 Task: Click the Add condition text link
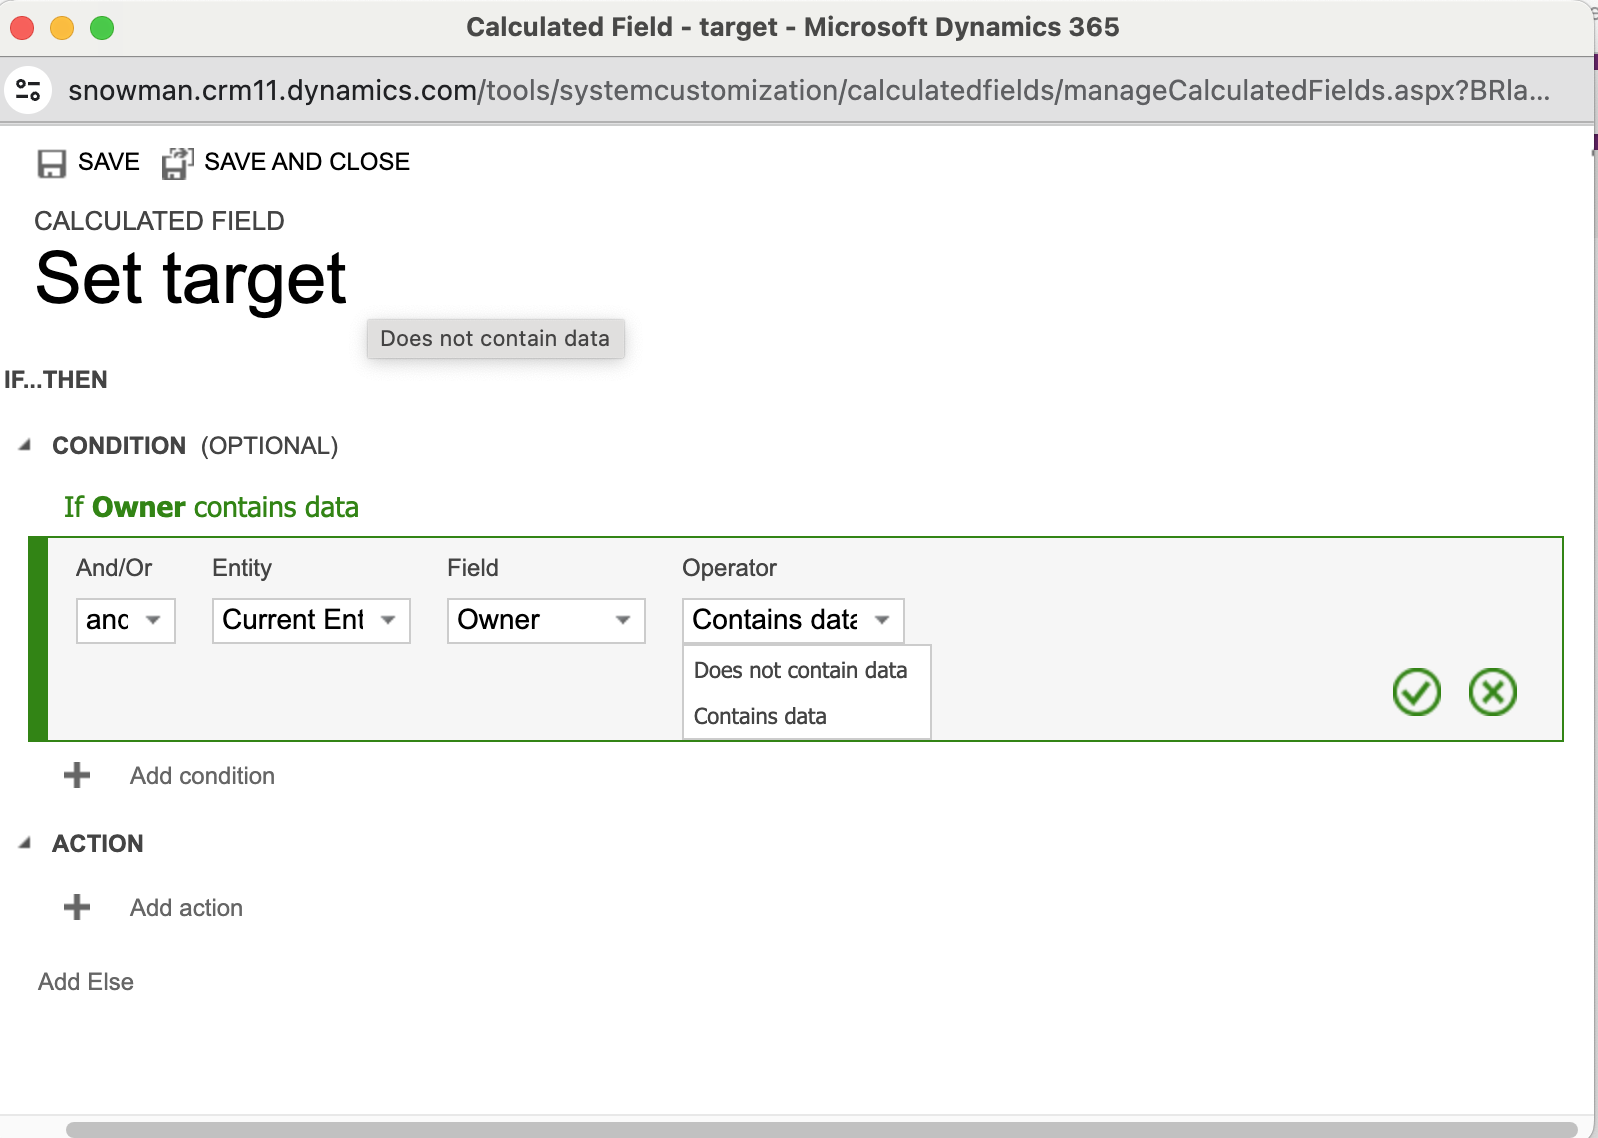[x=202, y=776]
